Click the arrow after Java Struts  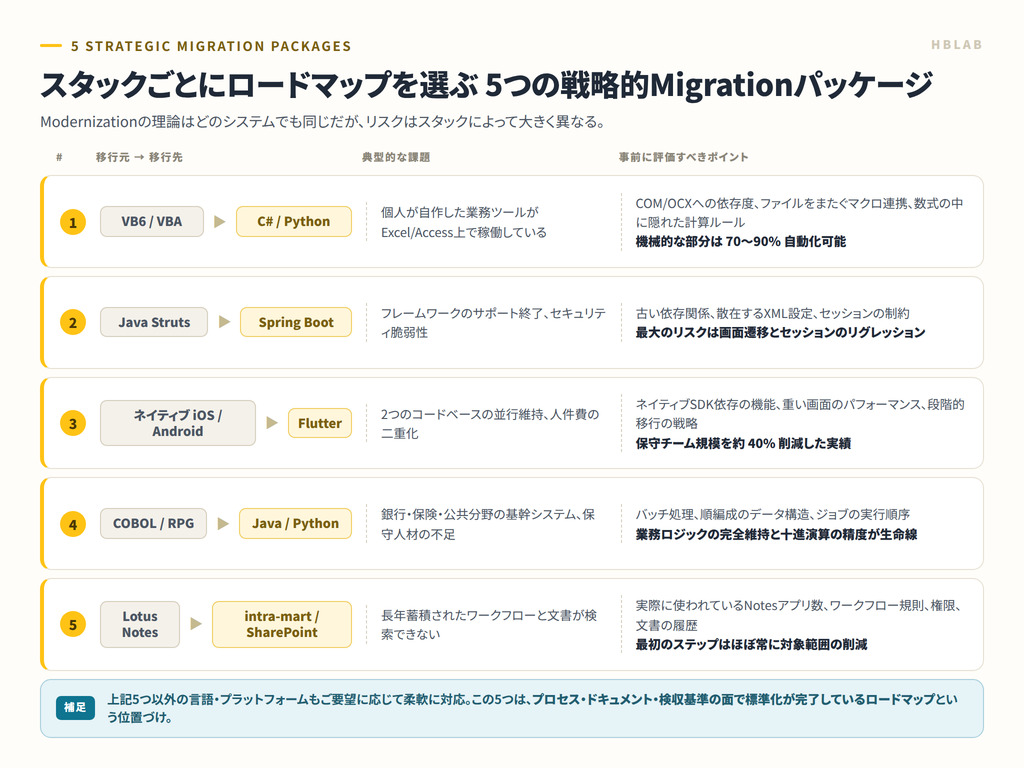225,322
